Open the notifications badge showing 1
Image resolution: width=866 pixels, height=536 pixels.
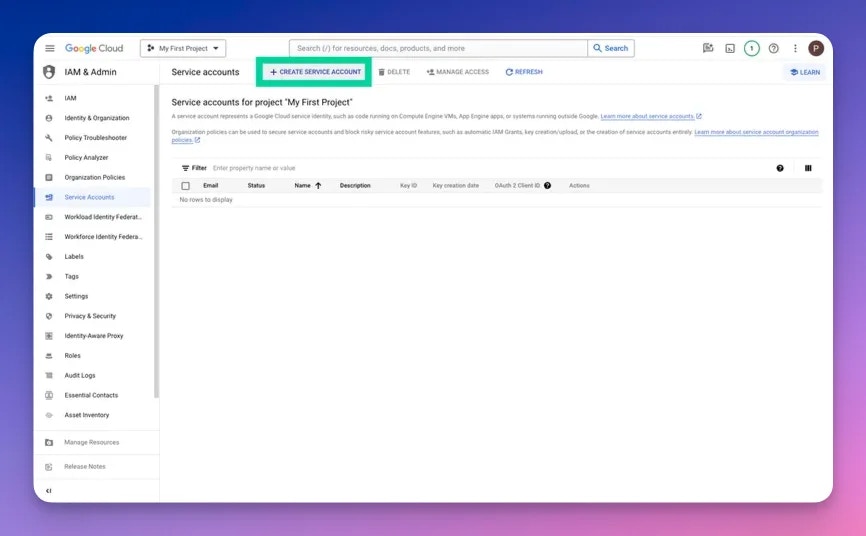coord(752,49)
